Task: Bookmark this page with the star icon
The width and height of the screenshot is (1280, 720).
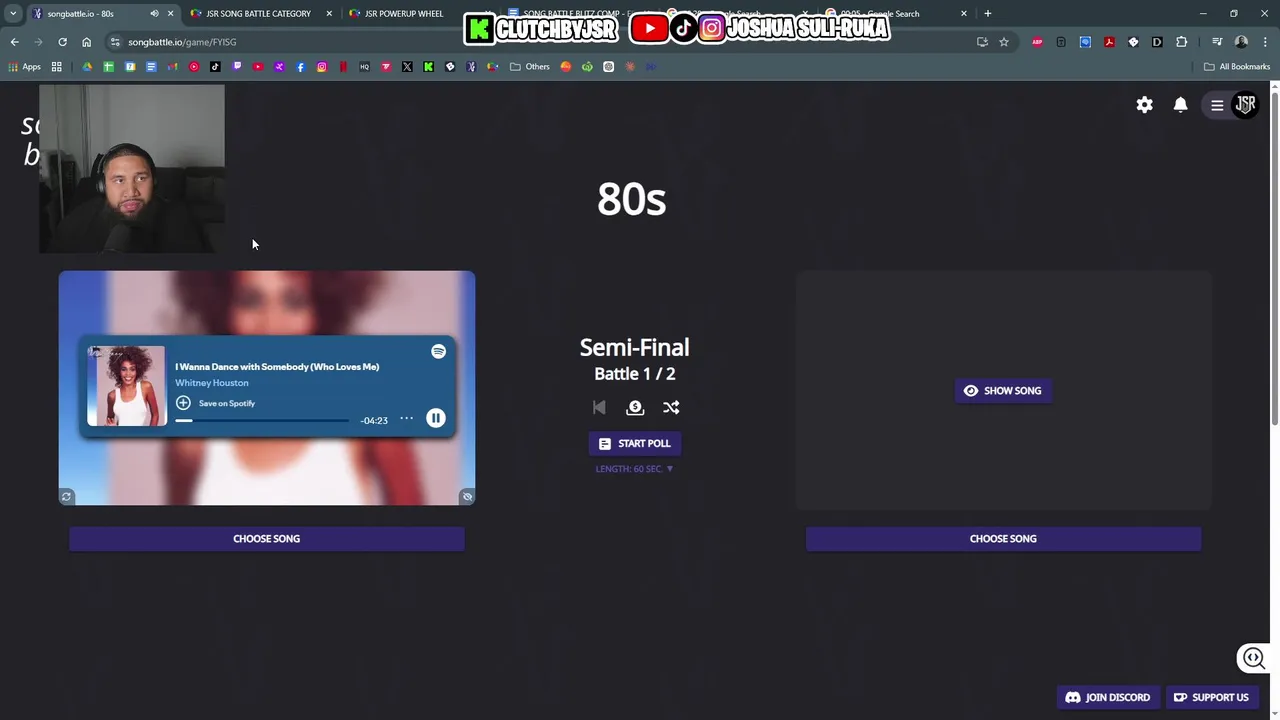Action: pos(1004,42)
